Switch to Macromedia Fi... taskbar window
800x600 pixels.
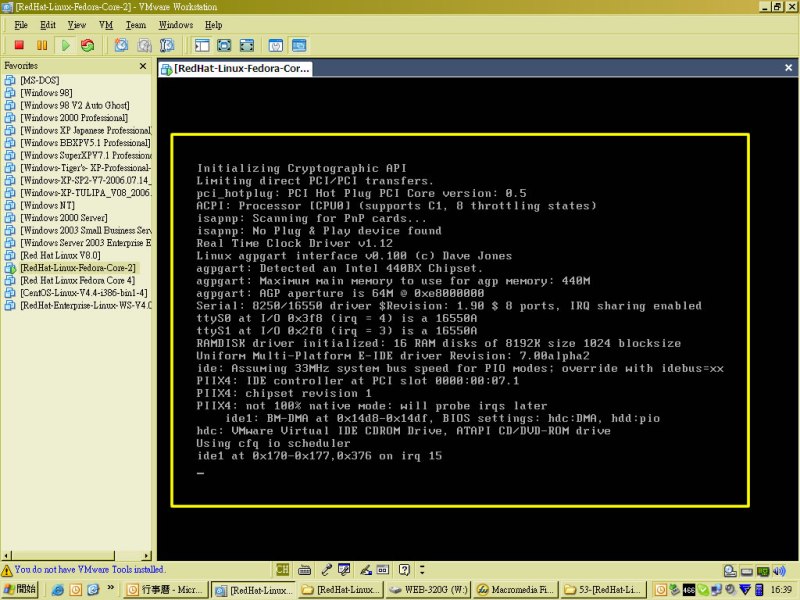click(516, 590)
